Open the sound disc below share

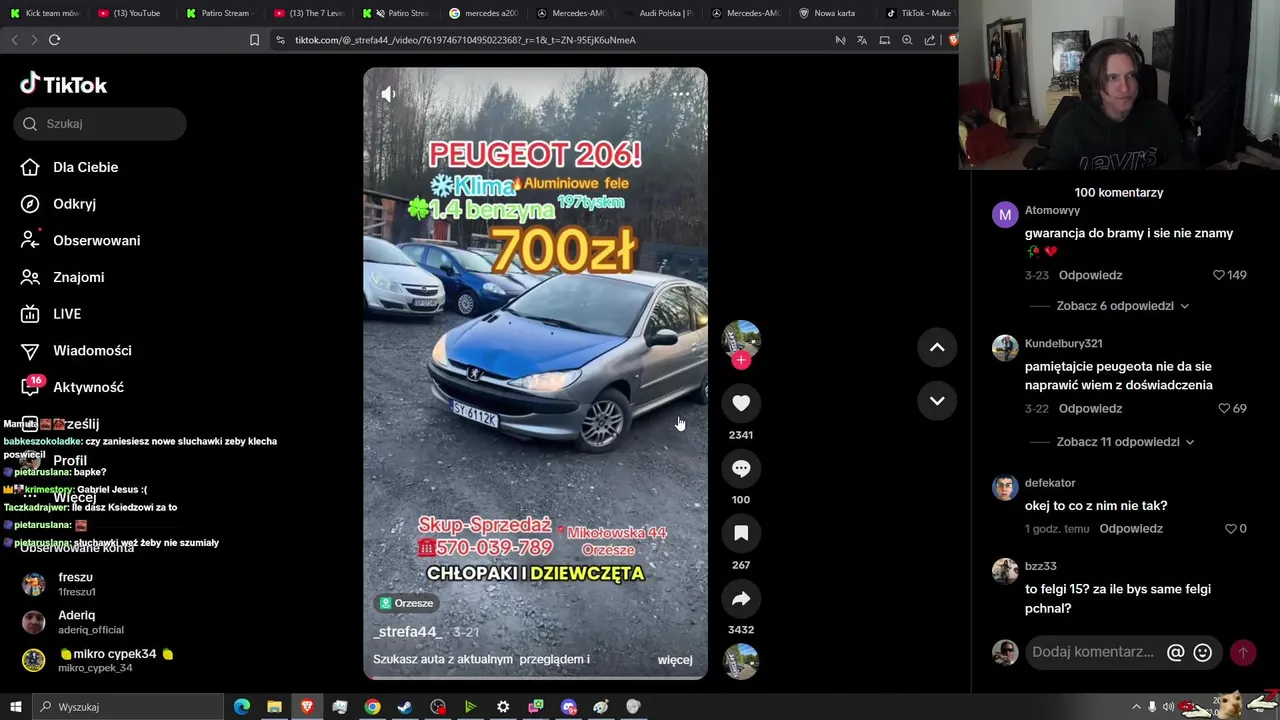(741, 661)
